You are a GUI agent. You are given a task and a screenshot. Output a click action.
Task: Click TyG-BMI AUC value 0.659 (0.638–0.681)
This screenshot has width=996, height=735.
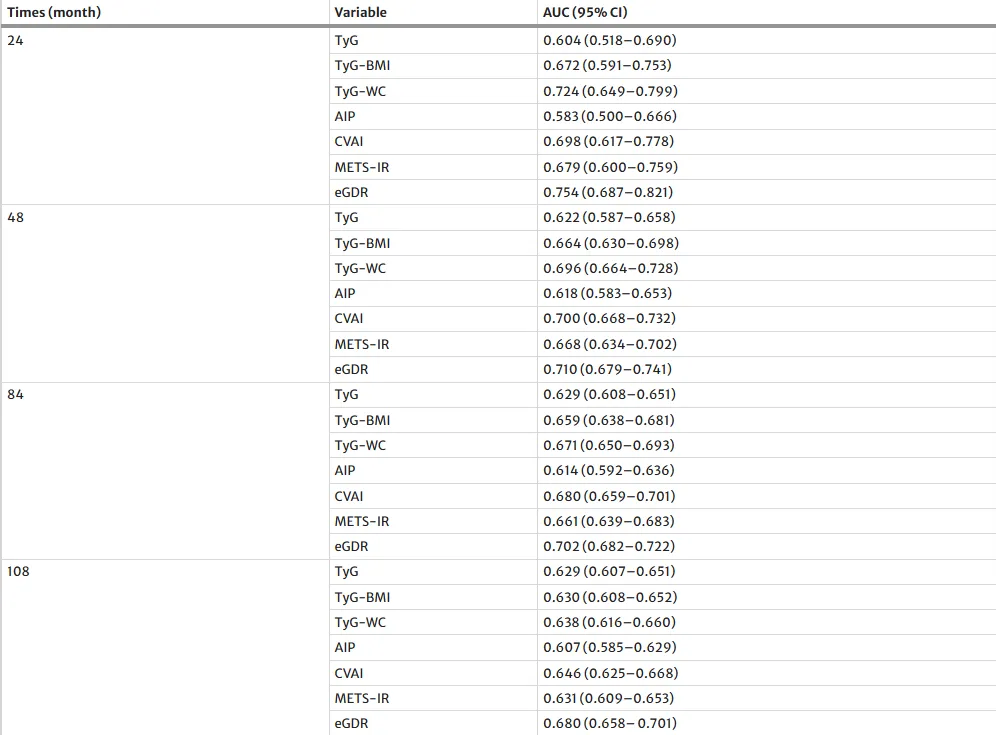pos(609,420)
